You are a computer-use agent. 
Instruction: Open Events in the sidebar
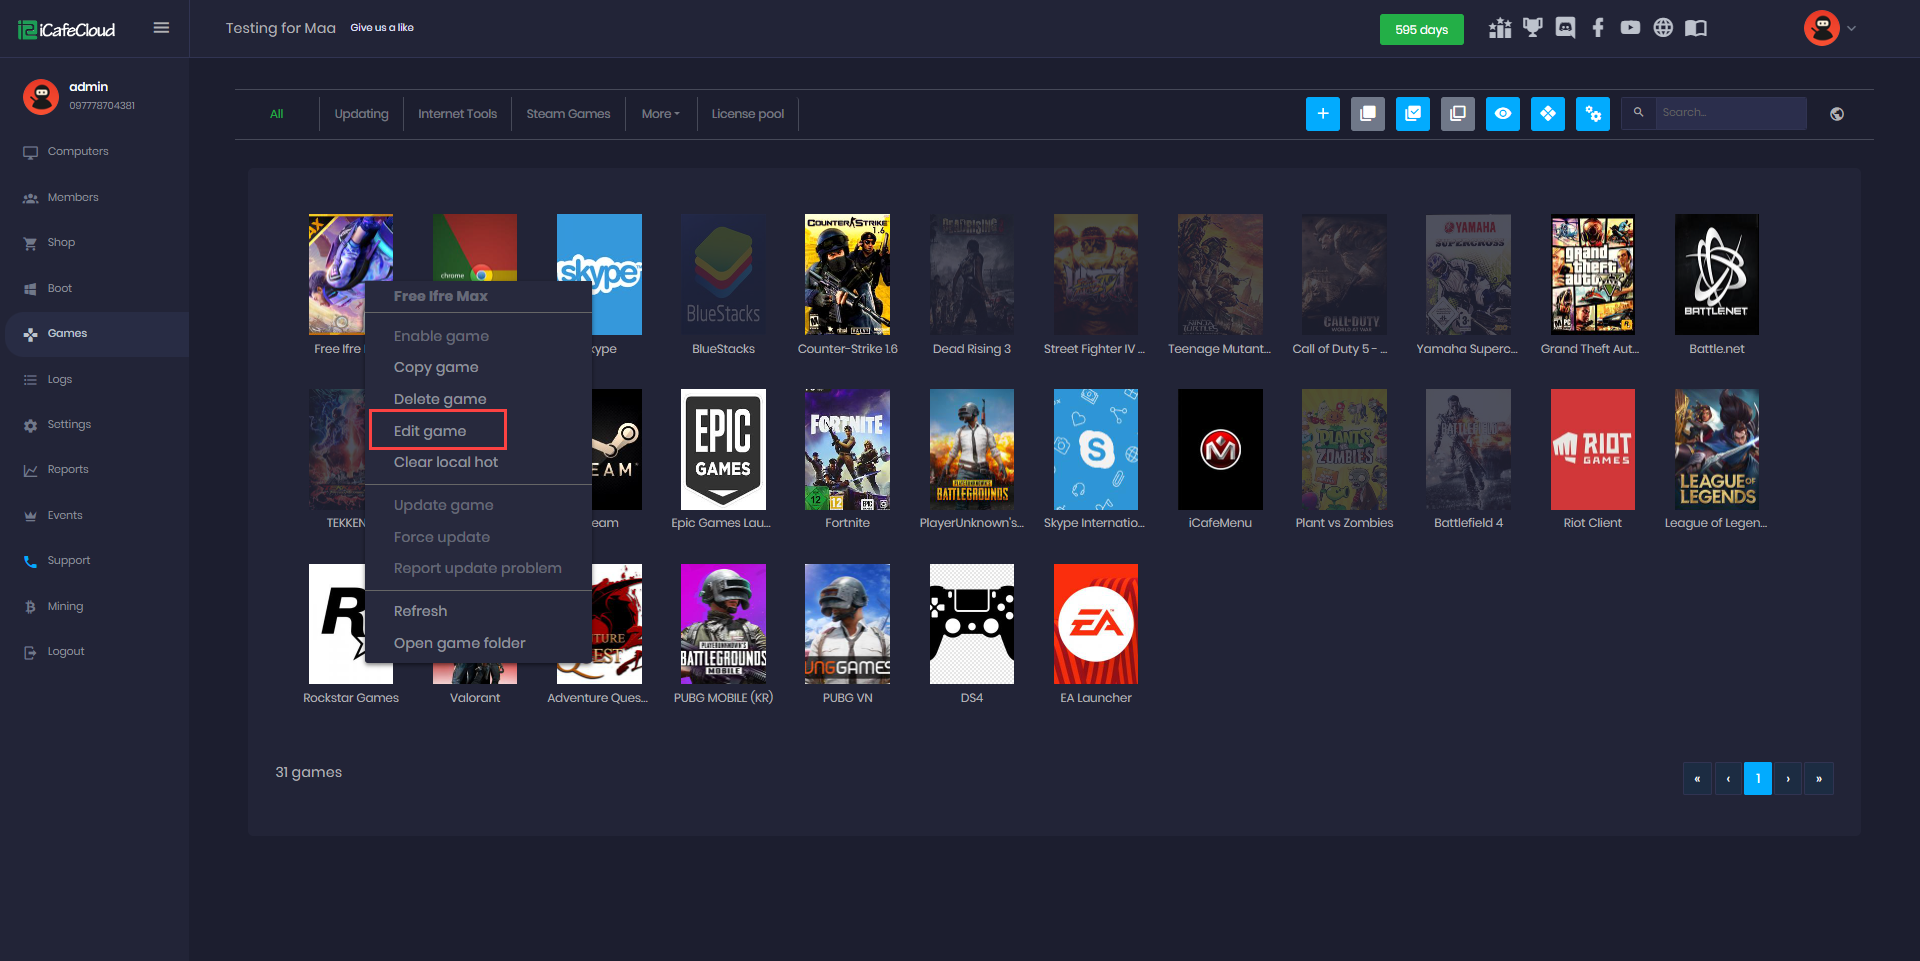(65, 516)
